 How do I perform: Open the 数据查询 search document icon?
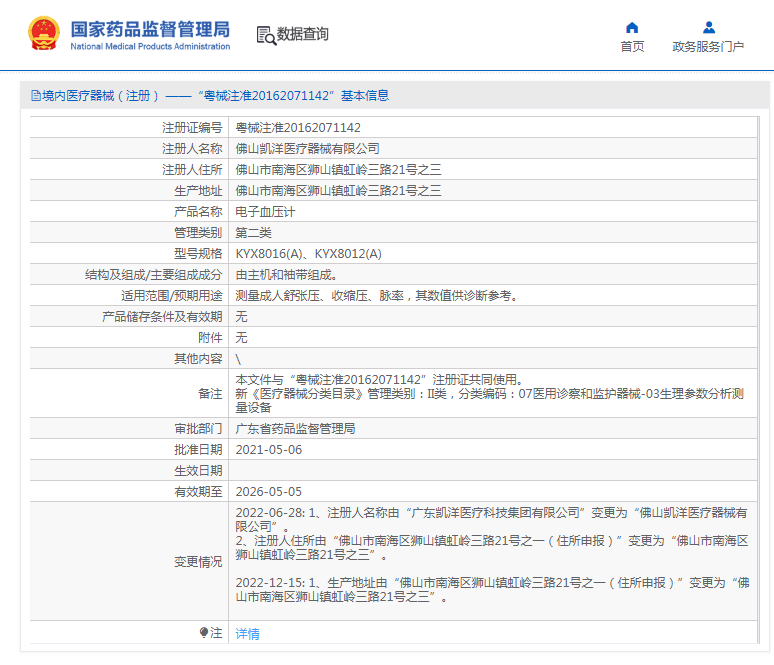[266, 36]
